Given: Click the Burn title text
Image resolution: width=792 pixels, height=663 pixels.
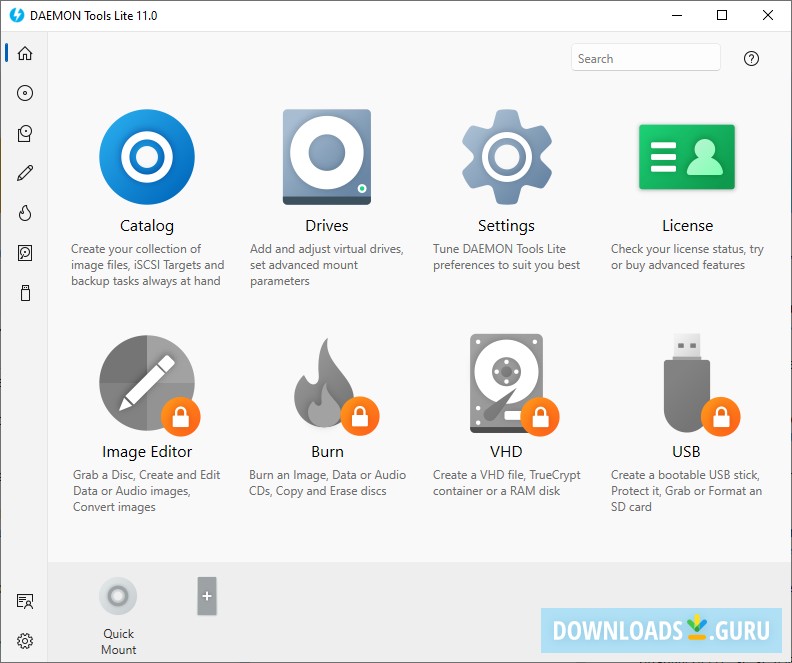Looking at the screenshot, I should 327,451.
